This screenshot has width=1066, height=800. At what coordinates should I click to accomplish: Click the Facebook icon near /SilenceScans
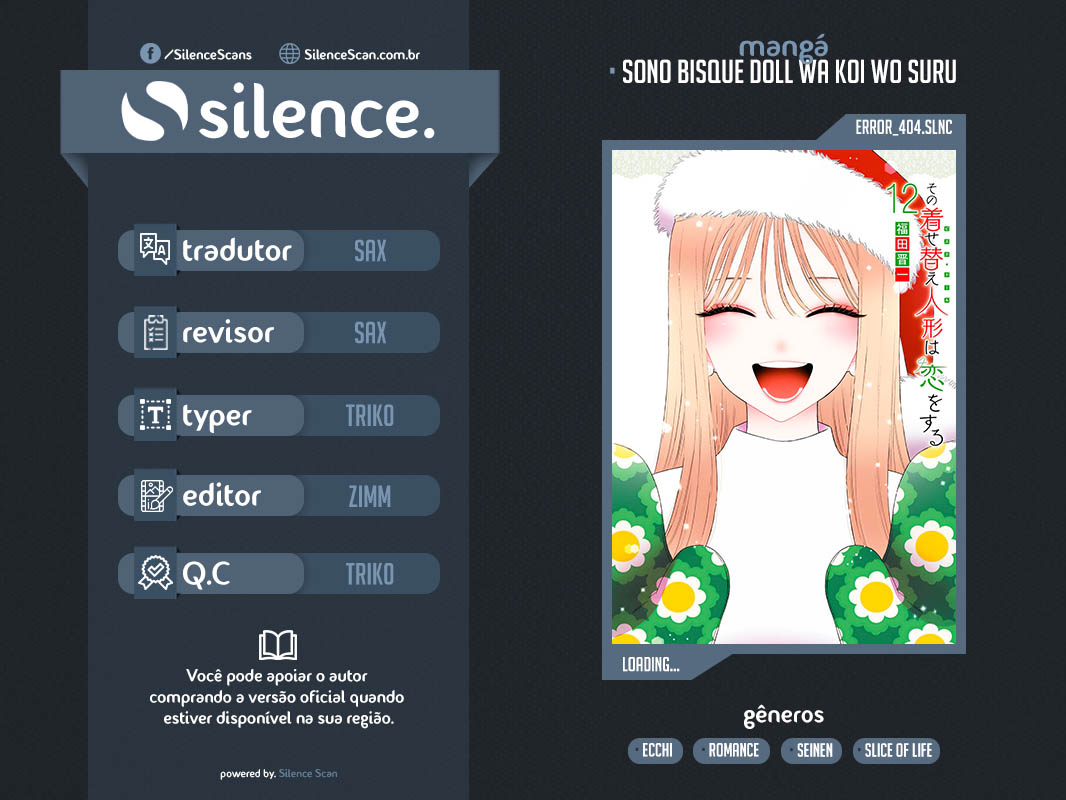tap(150, 54)
